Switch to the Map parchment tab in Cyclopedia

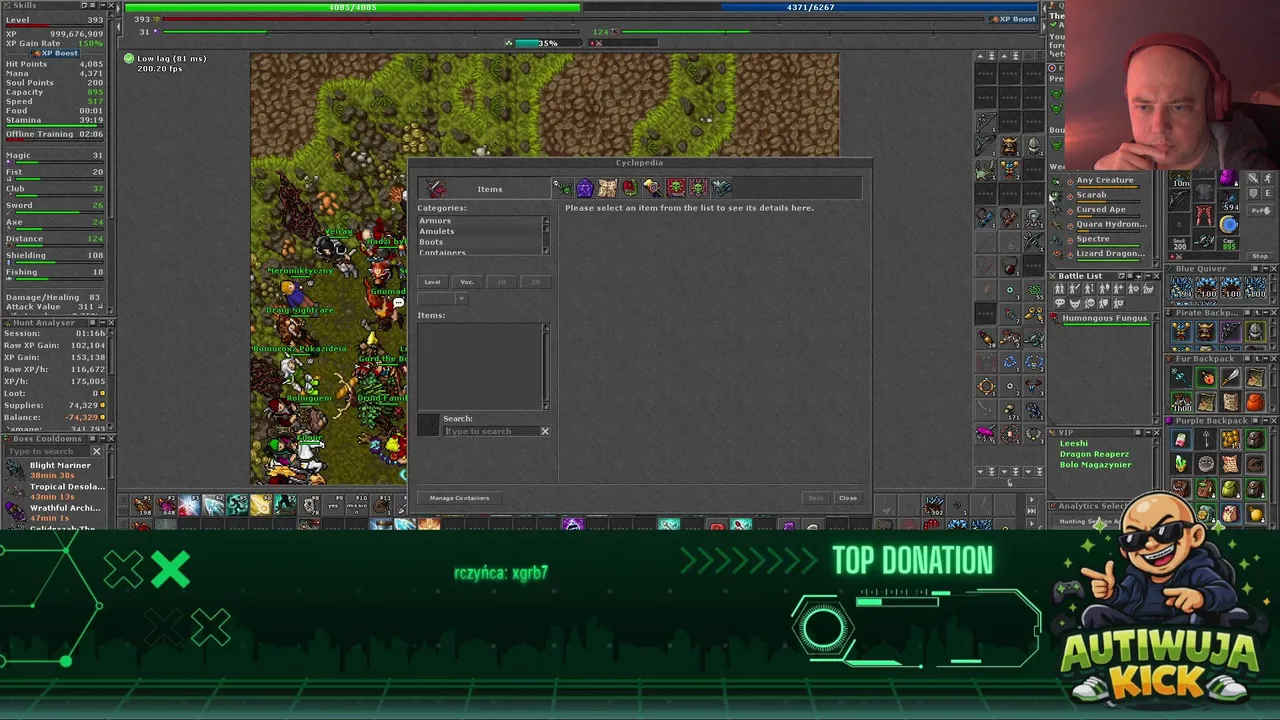(607, 187)
